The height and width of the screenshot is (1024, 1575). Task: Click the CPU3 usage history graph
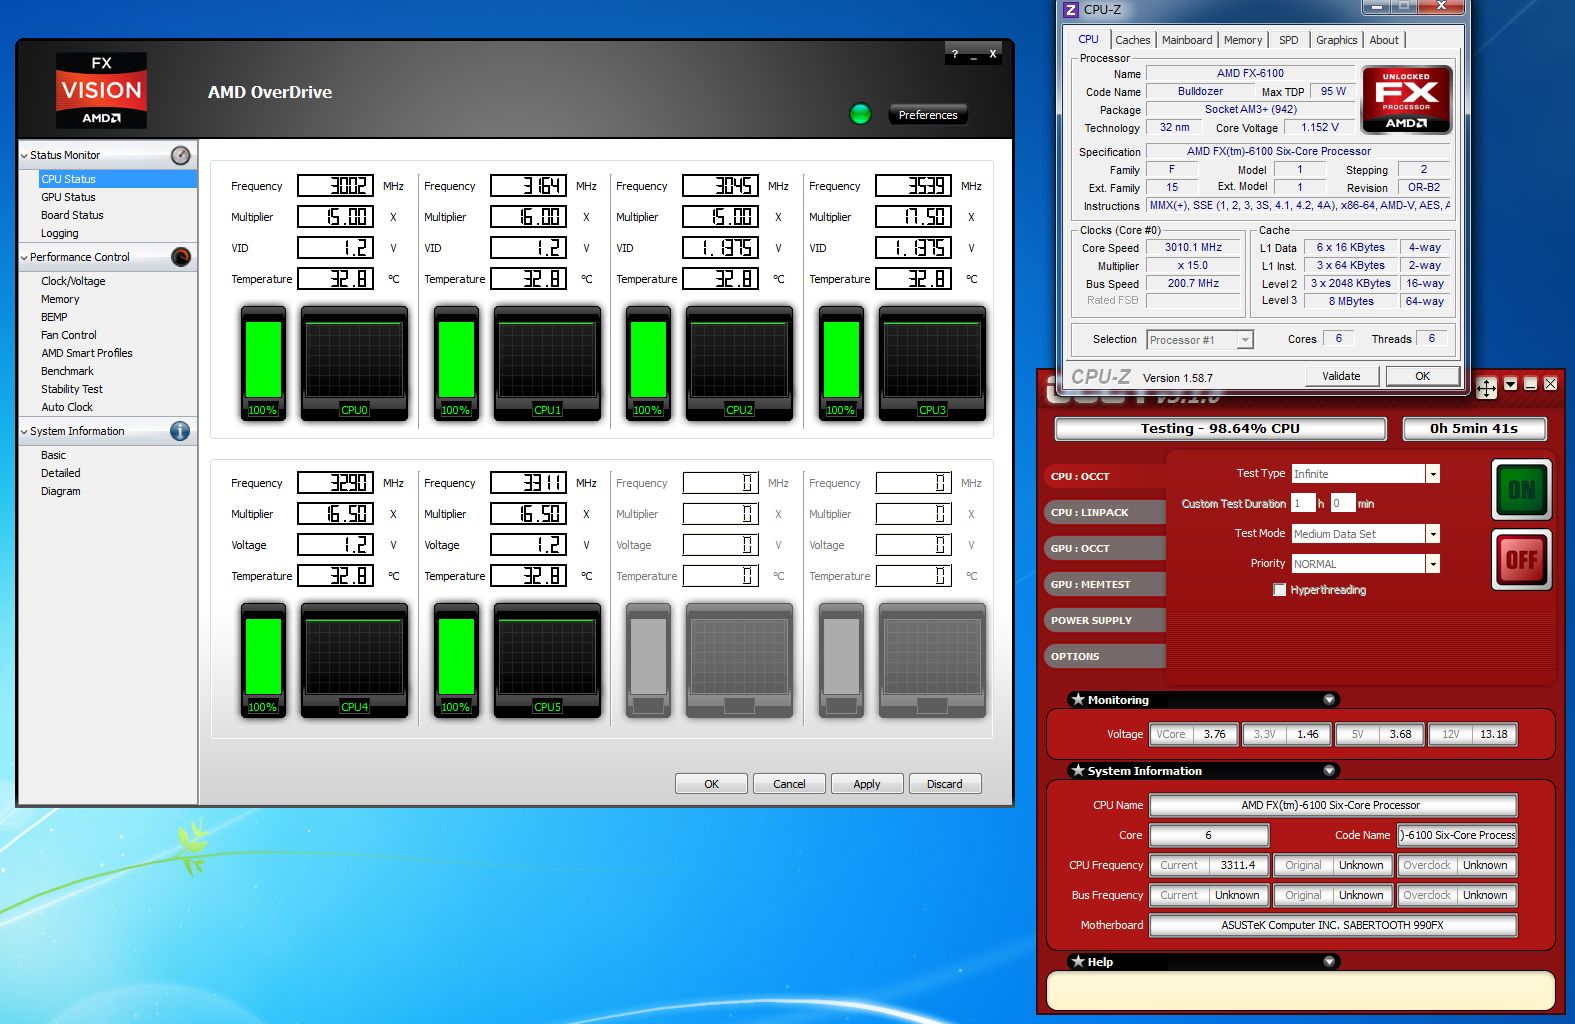(932, 363)
